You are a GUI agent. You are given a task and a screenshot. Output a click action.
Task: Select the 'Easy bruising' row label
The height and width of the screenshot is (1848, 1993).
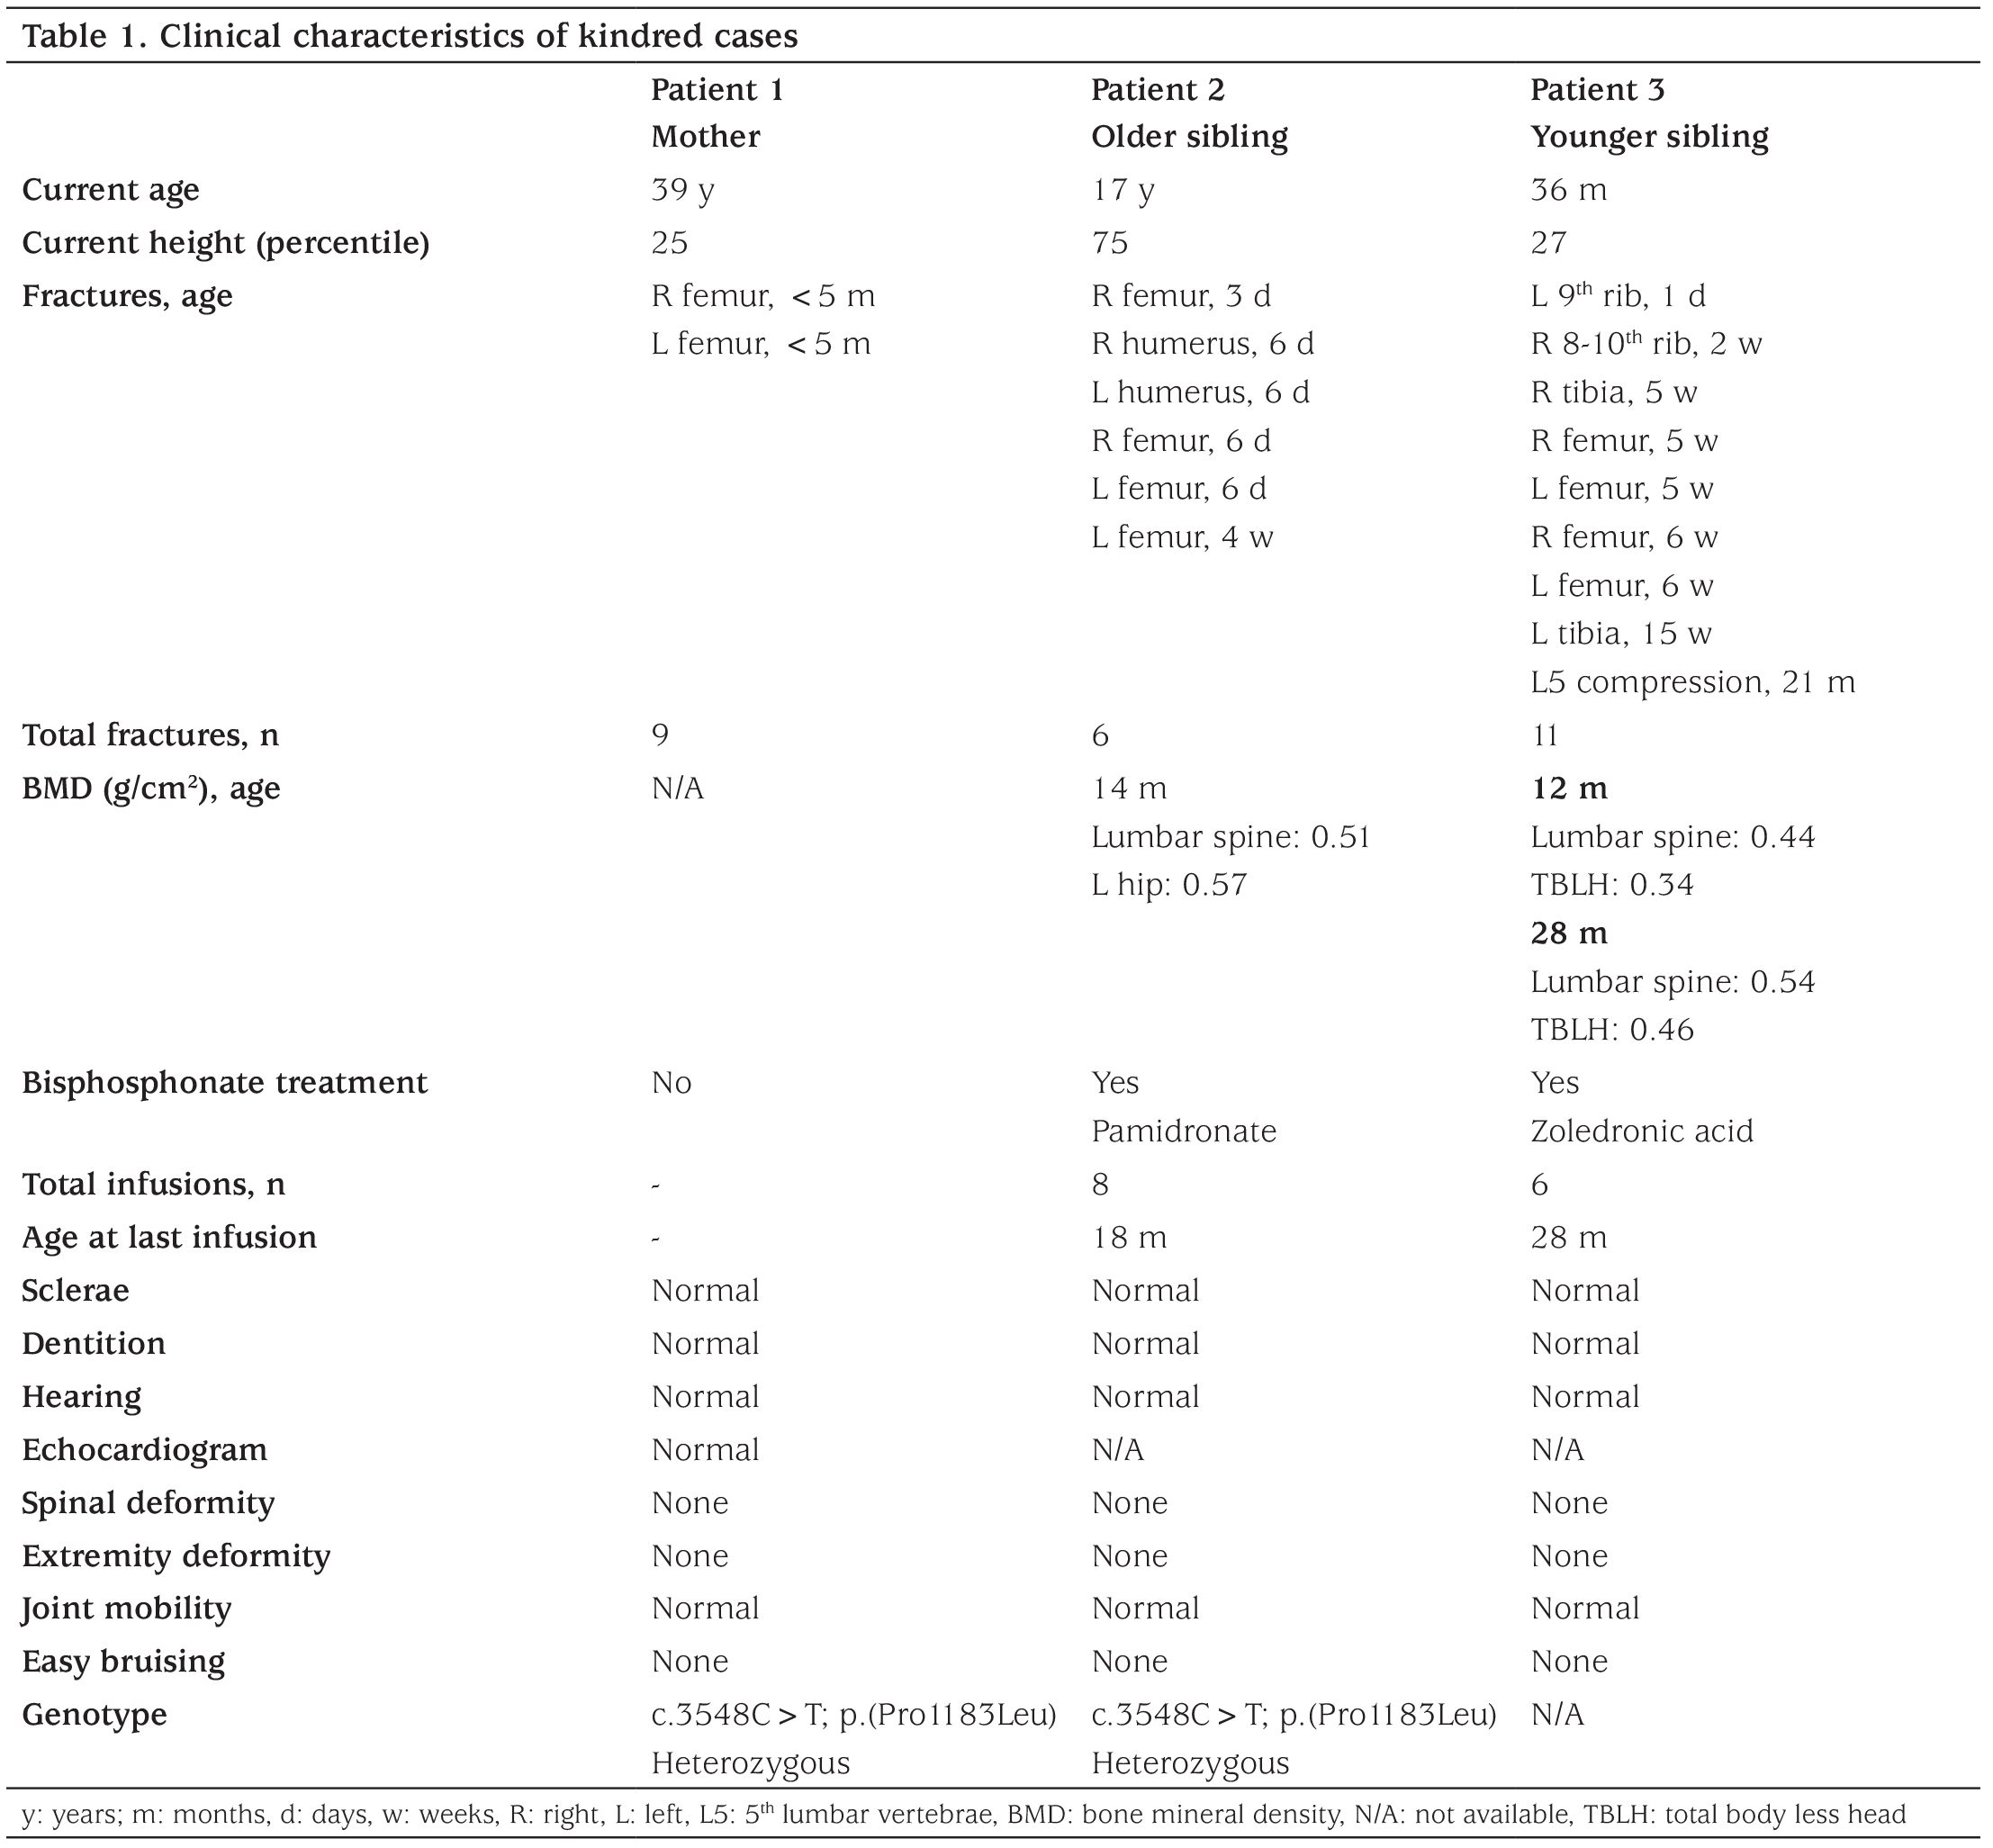[123, 1663]
